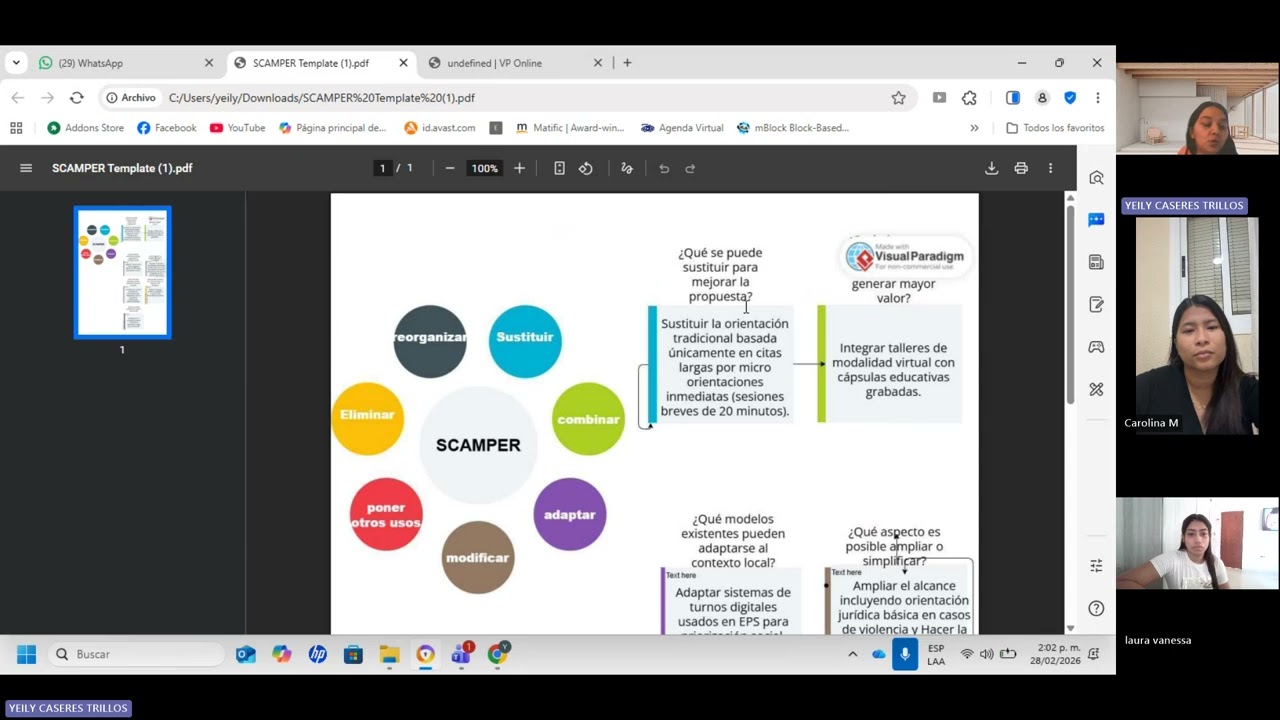
Task: Open the sidebar chat messages icon
Action: click(1097, 220)
